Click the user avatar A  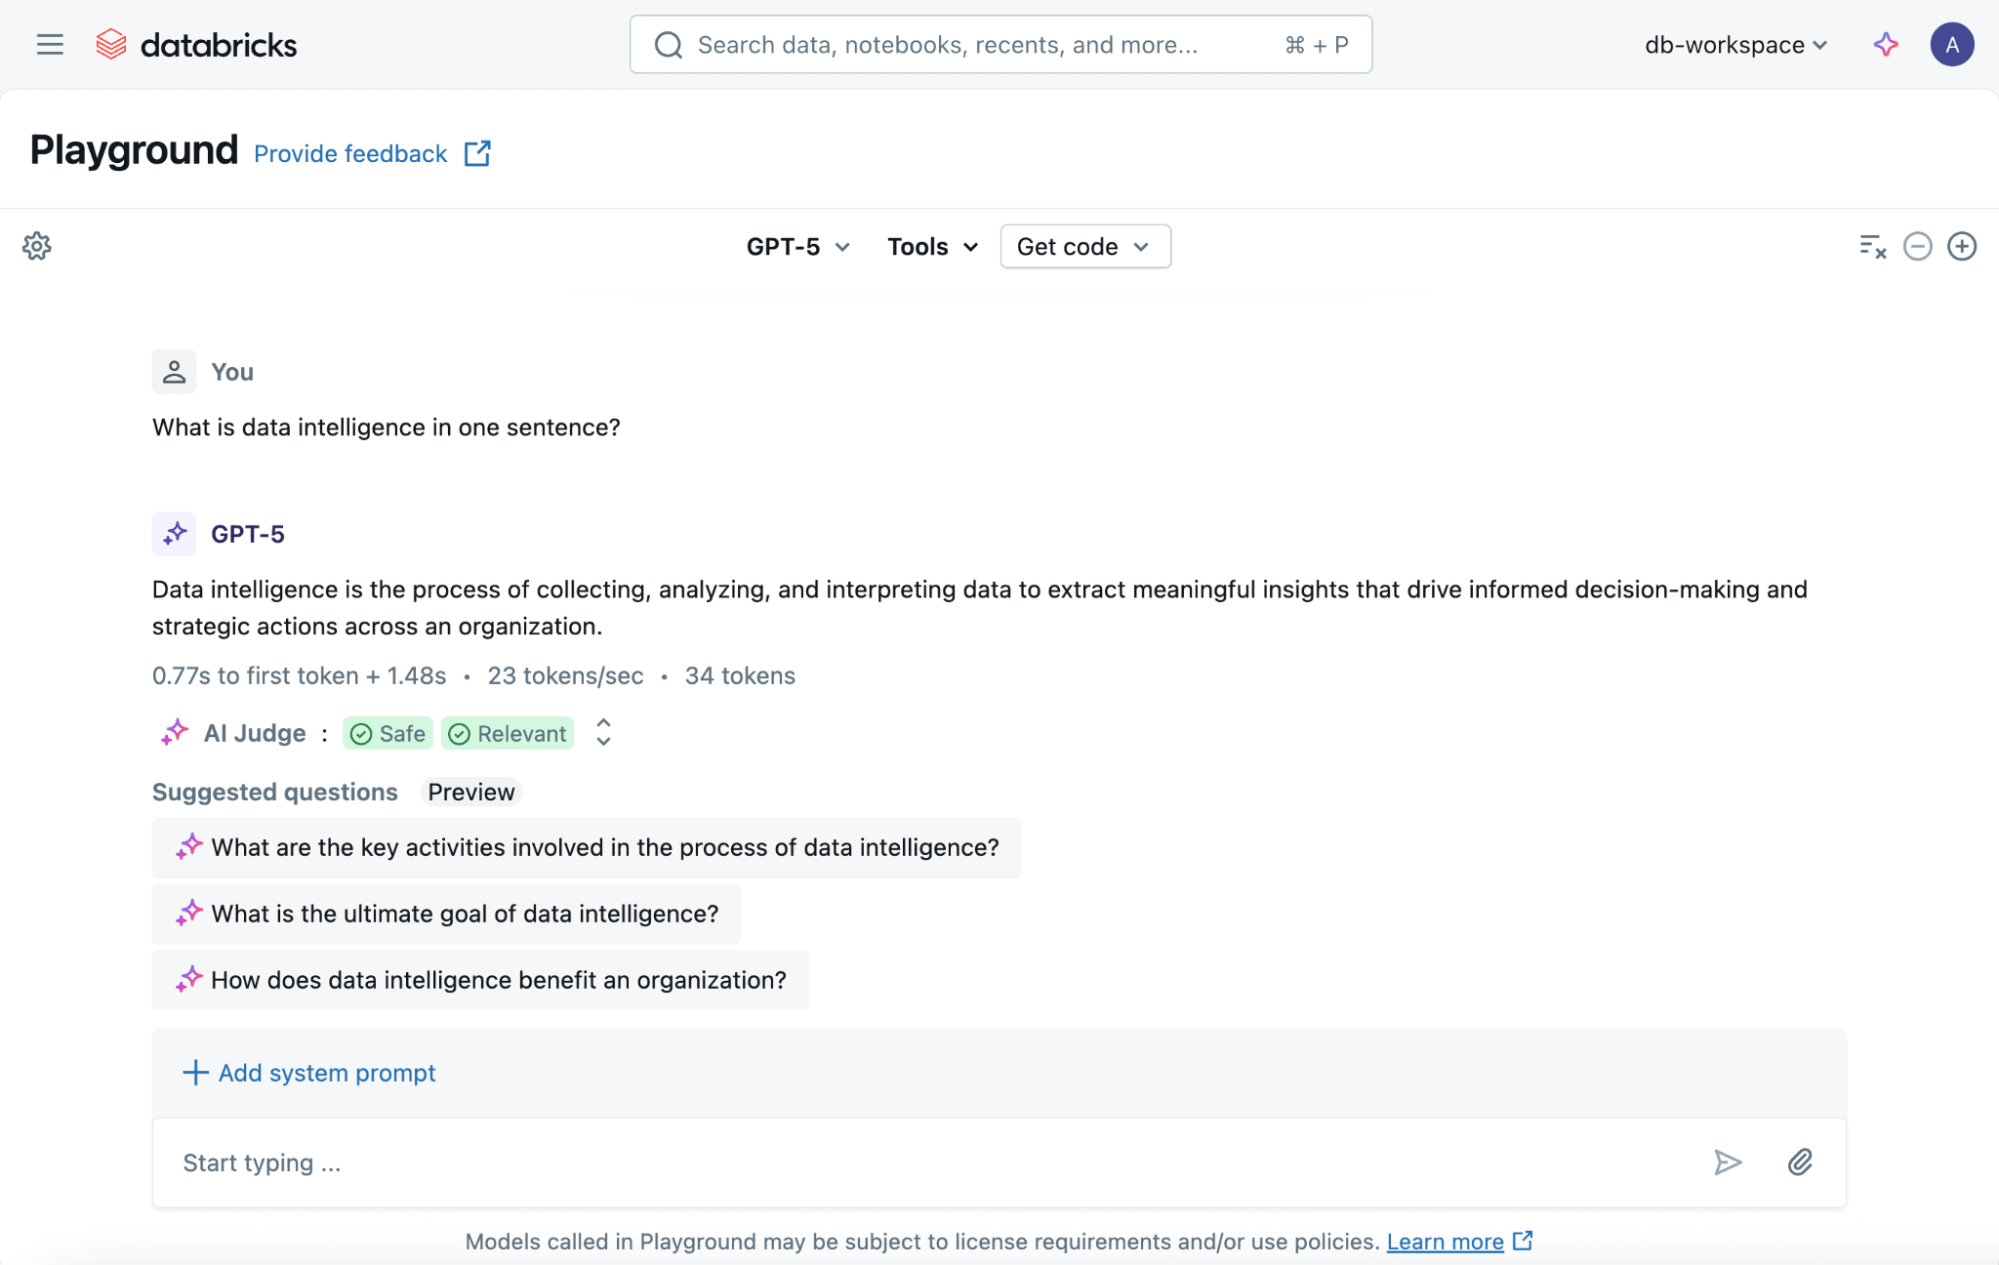pos(1951,45)
